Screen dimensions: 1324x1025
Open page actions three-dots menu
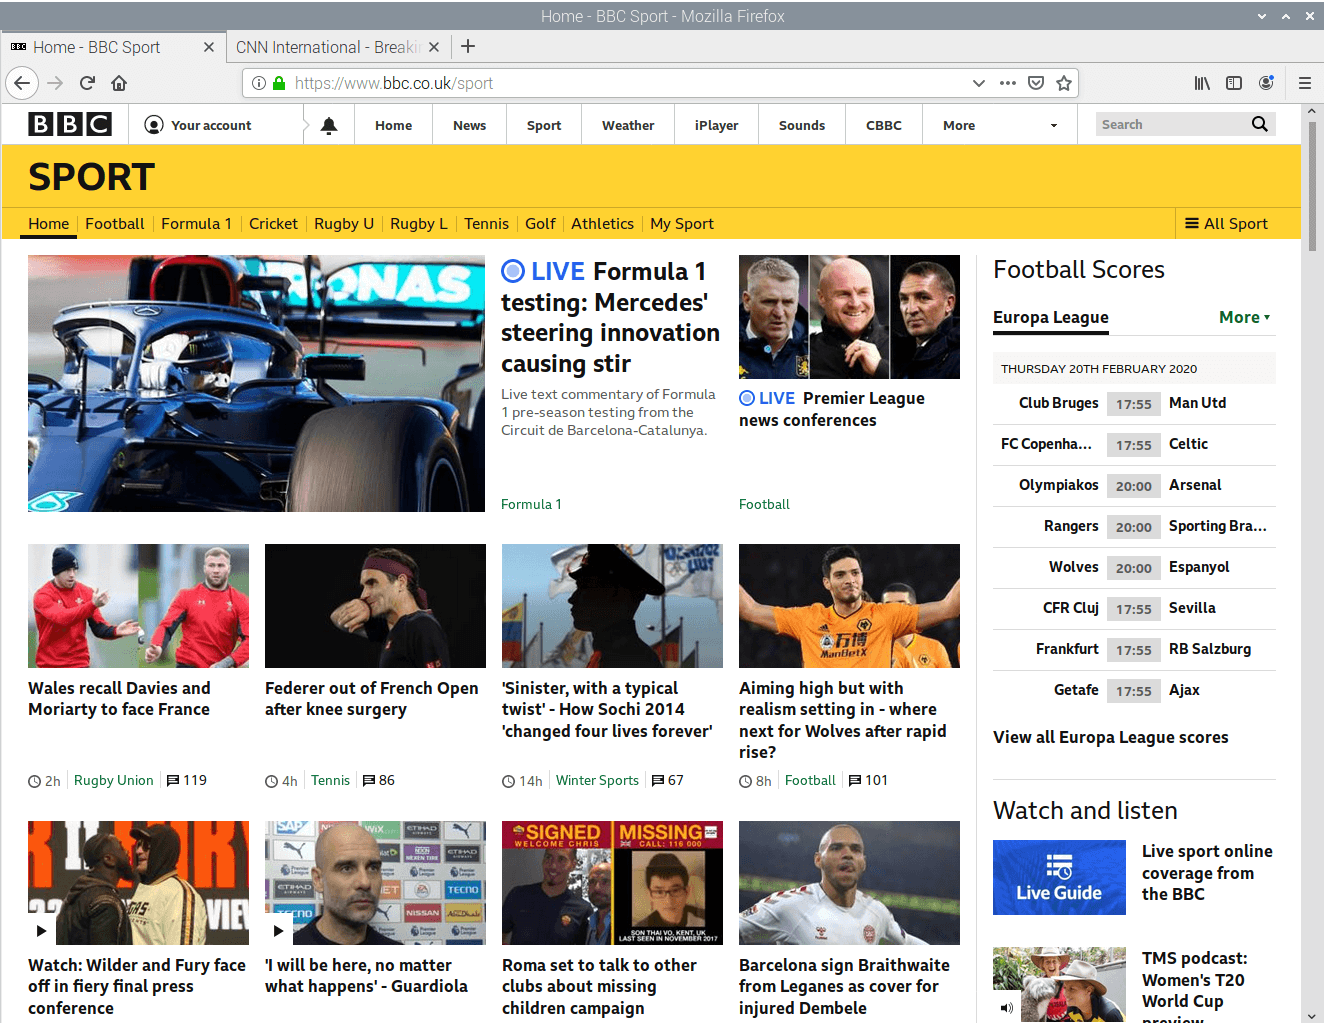(x=1008, y=83)
